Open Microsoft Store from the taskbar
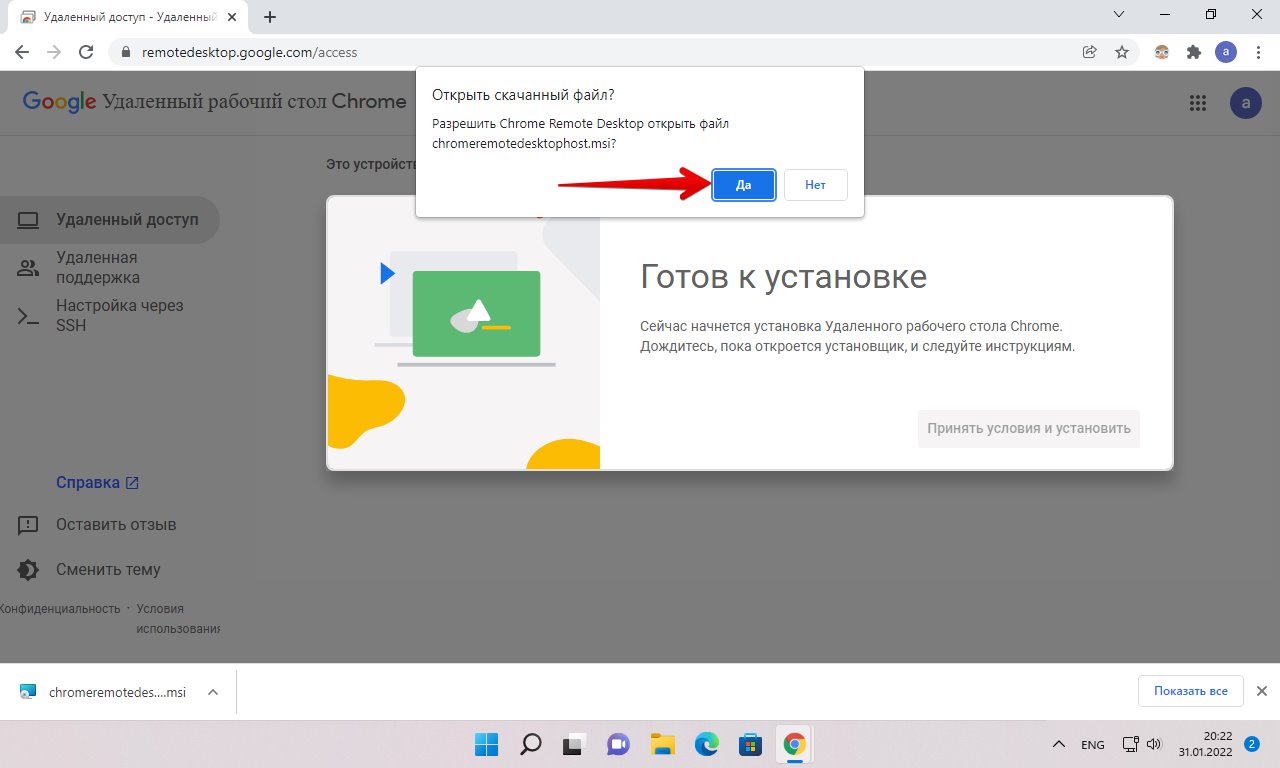The image size is (1280, 768). click(750, 744)
